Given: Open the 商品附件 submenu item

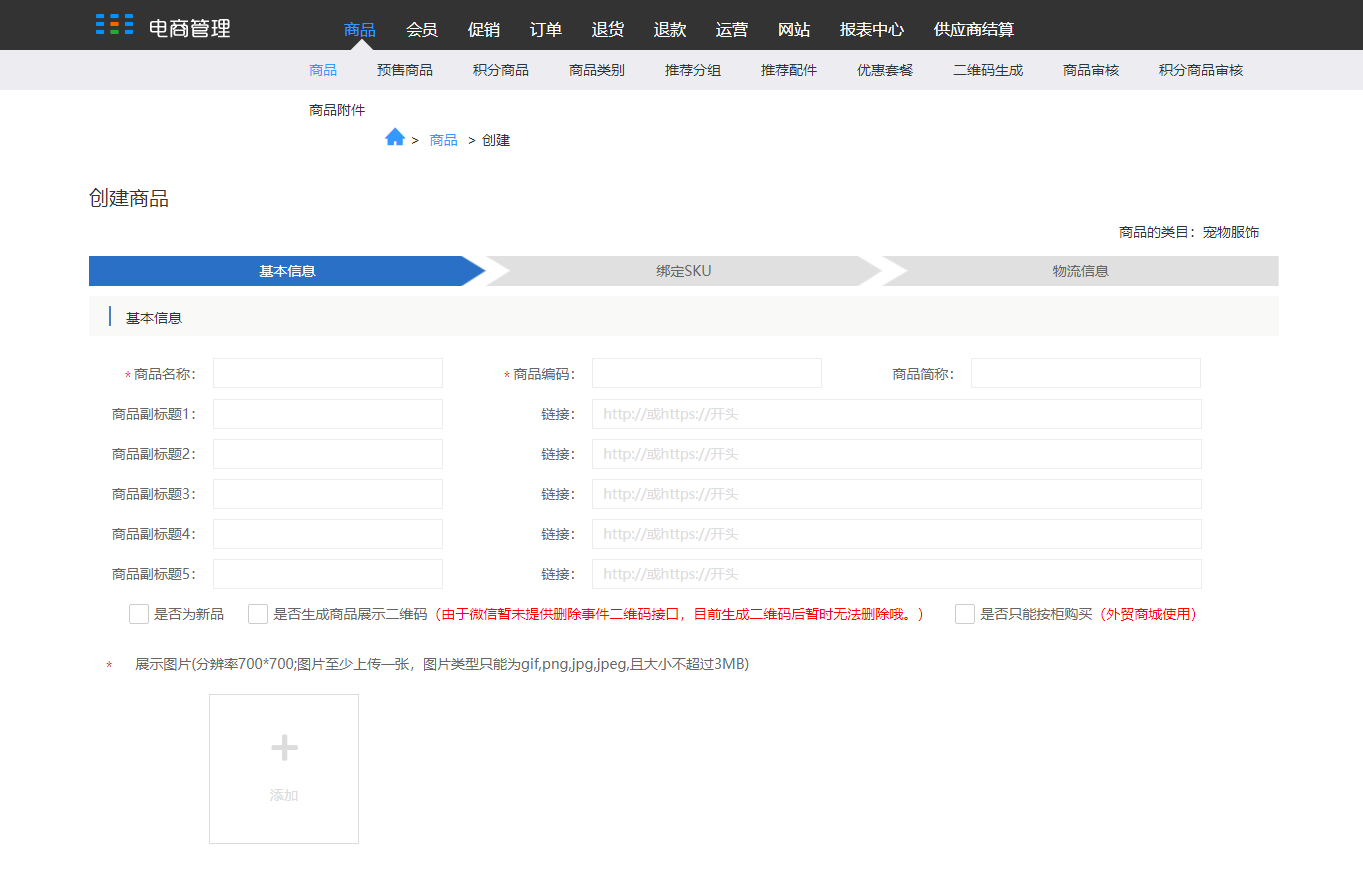Looking at the screenshot, I should tap(337, 110).
